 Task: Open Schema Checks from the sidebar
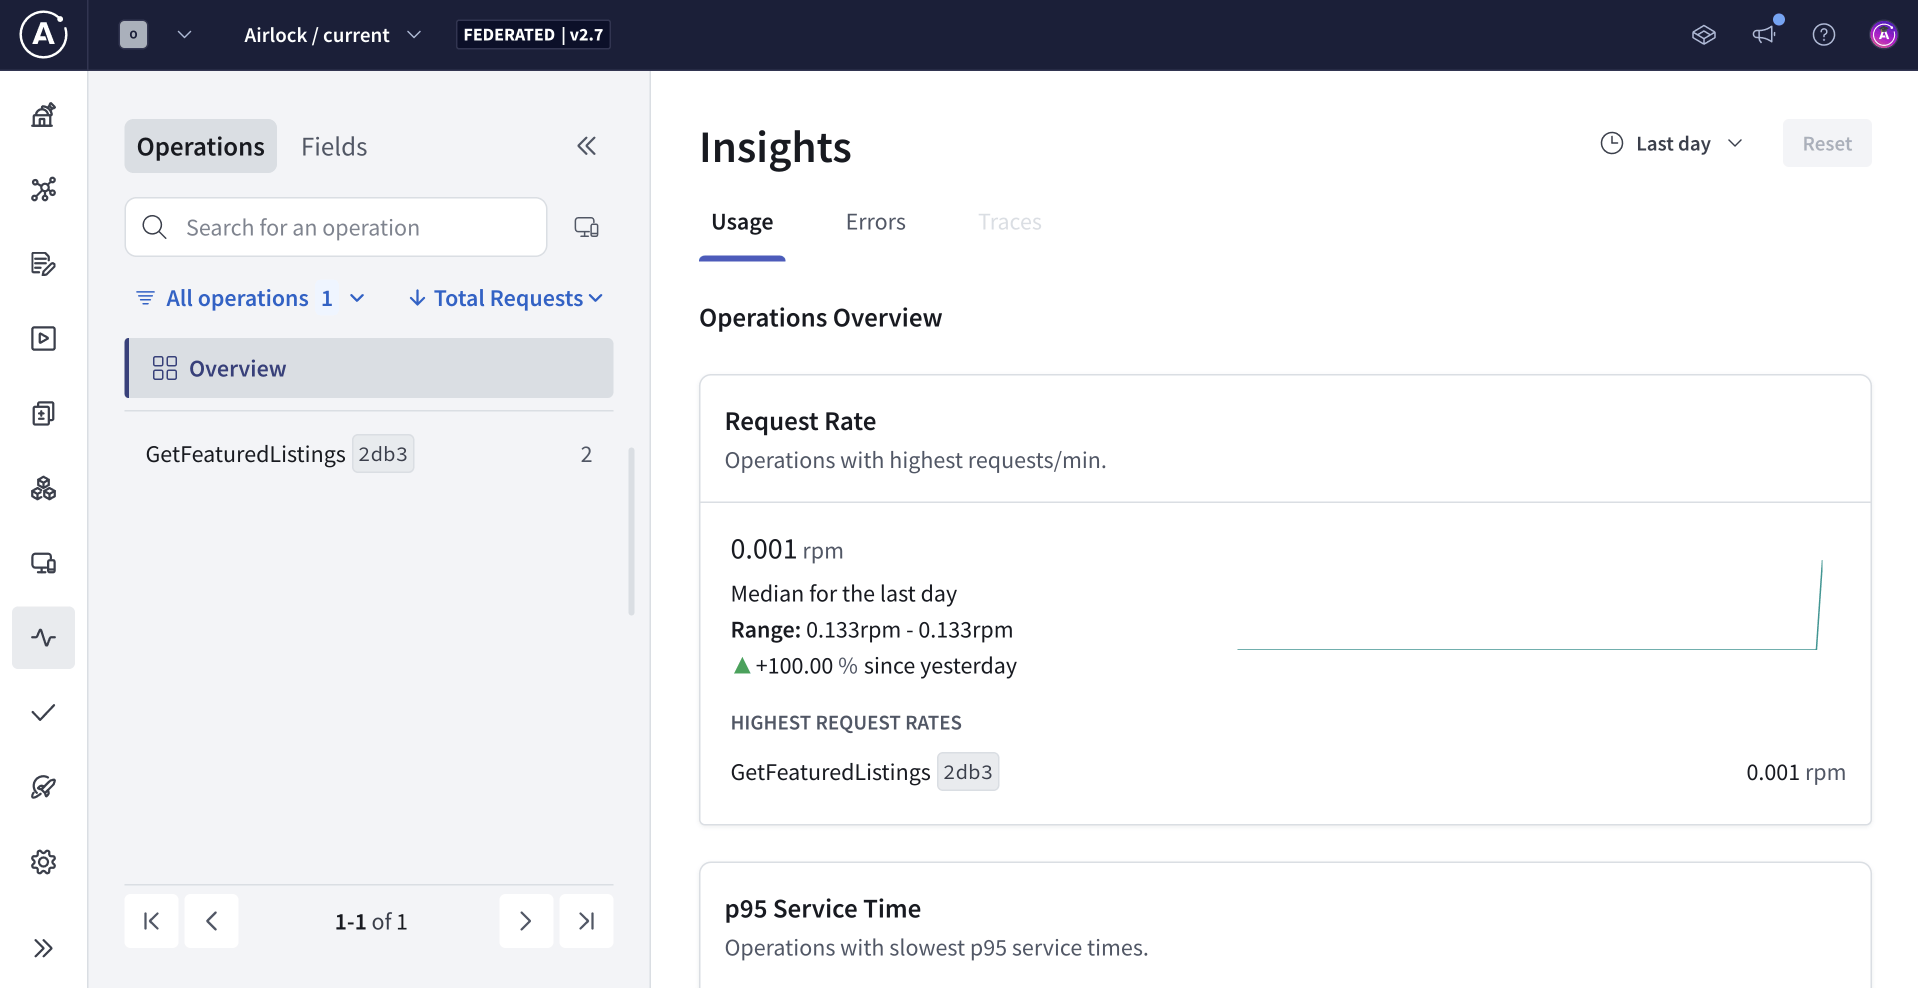click(43, 712)
